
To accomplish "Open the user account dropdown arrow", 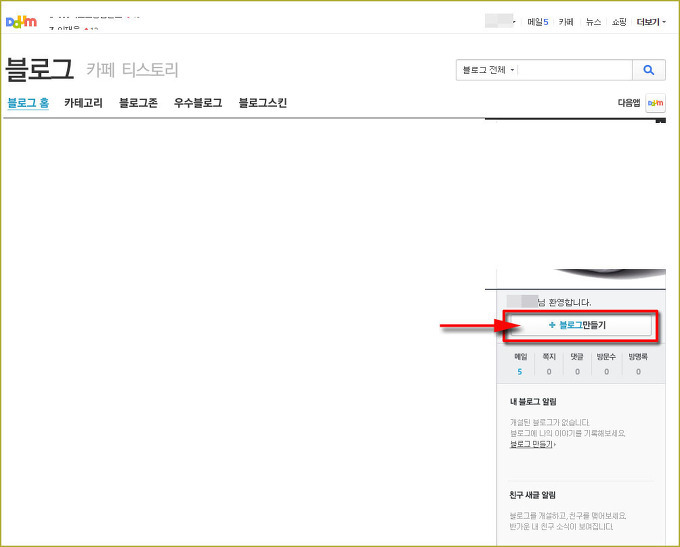I will [x=513, y=22].
